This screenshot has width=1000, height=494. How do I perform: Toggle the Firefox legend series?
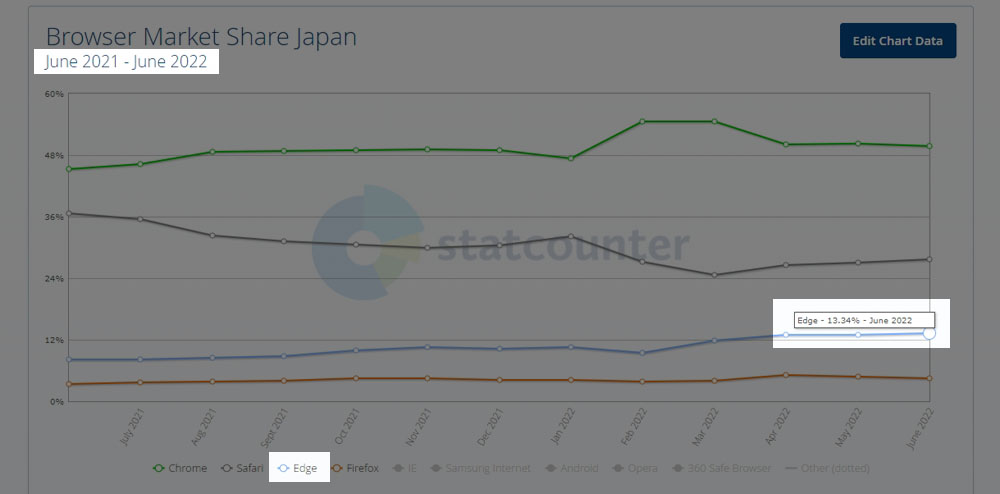355,469
